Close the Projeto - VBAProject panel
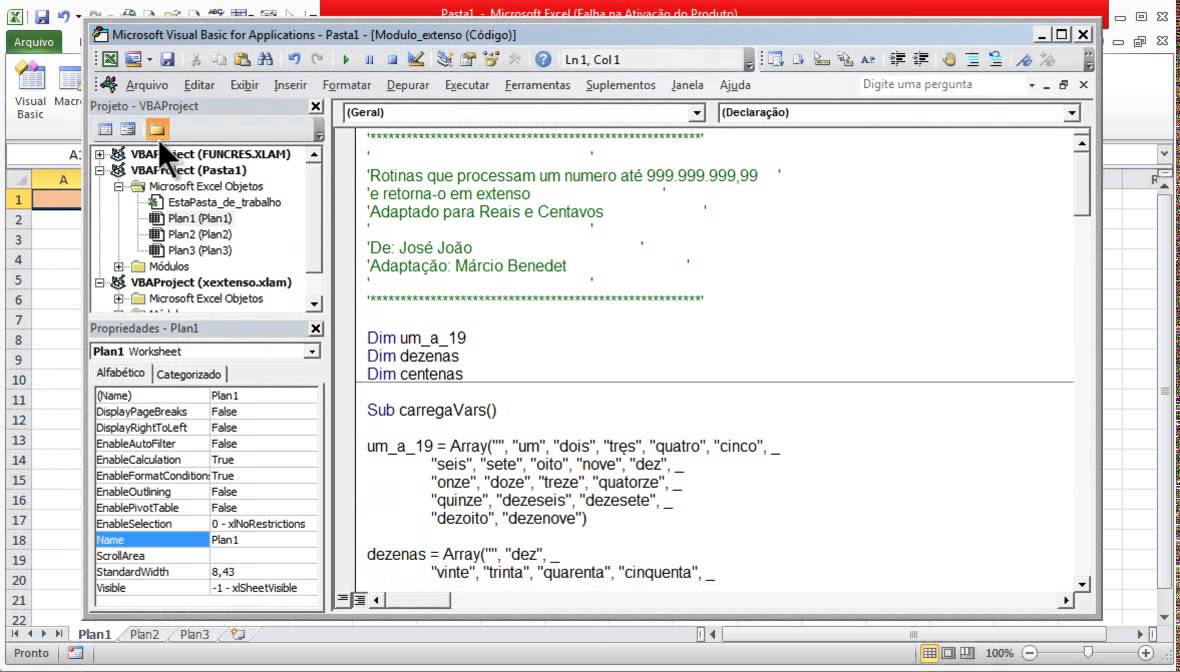Screen dimensions: 1180x672 pos(316,106)
